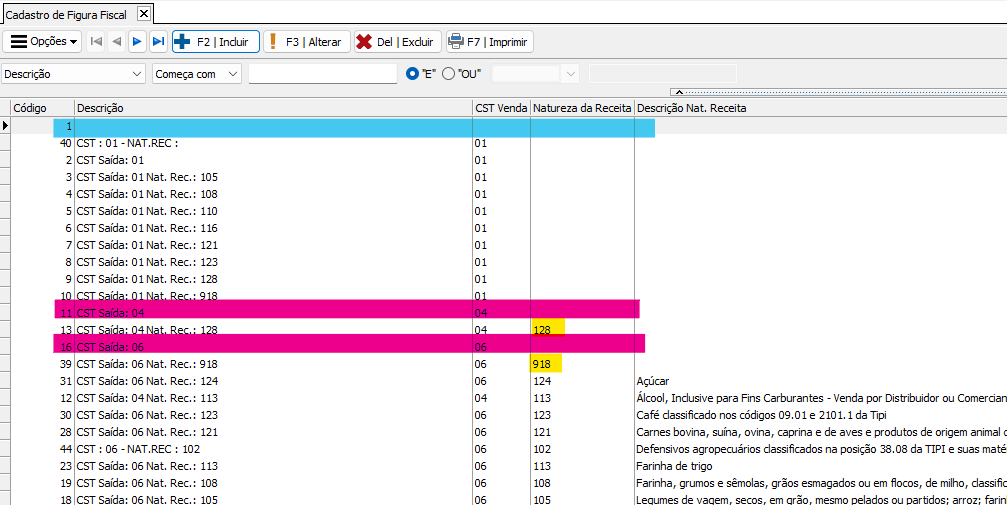The image size is (1007, 505).
Task: Select the Cadastro de Figura Fiscal tab
Action: pos(65,13)
